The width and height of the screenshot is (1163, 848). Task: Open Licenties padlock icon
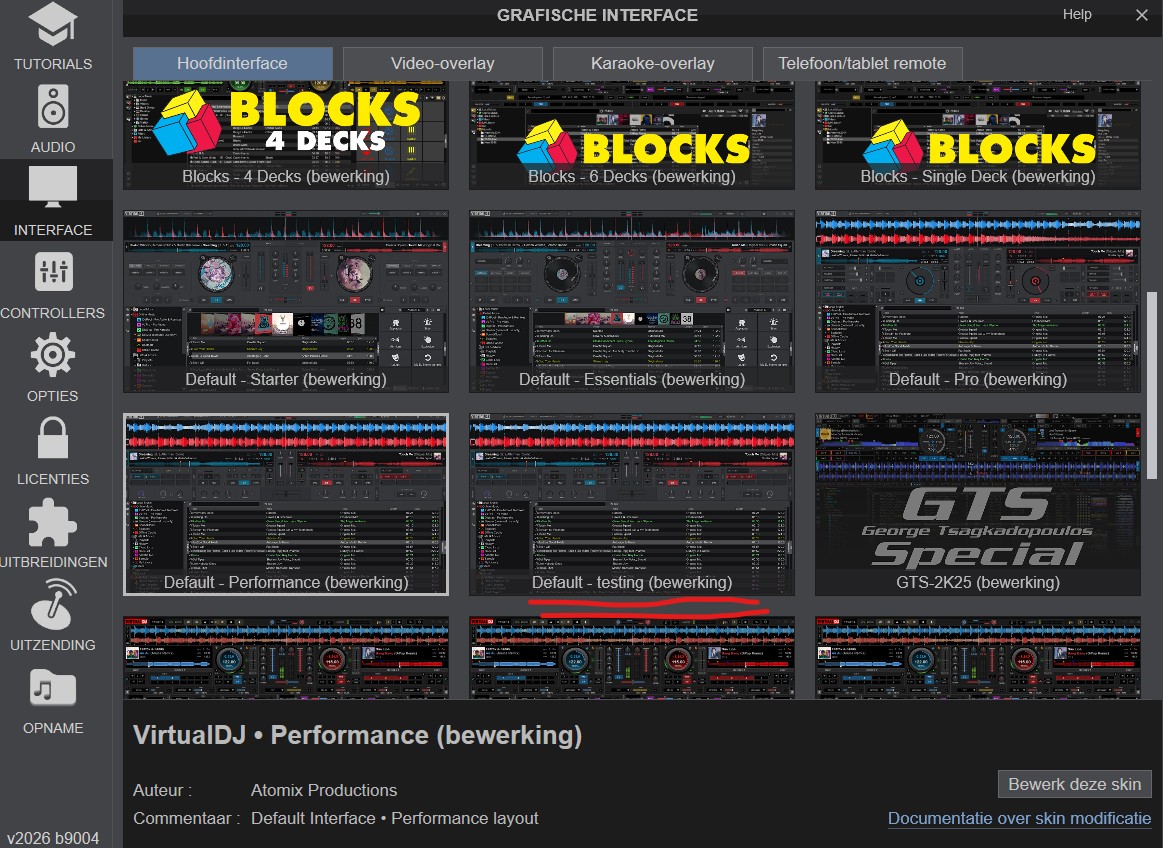coord(52,440)
